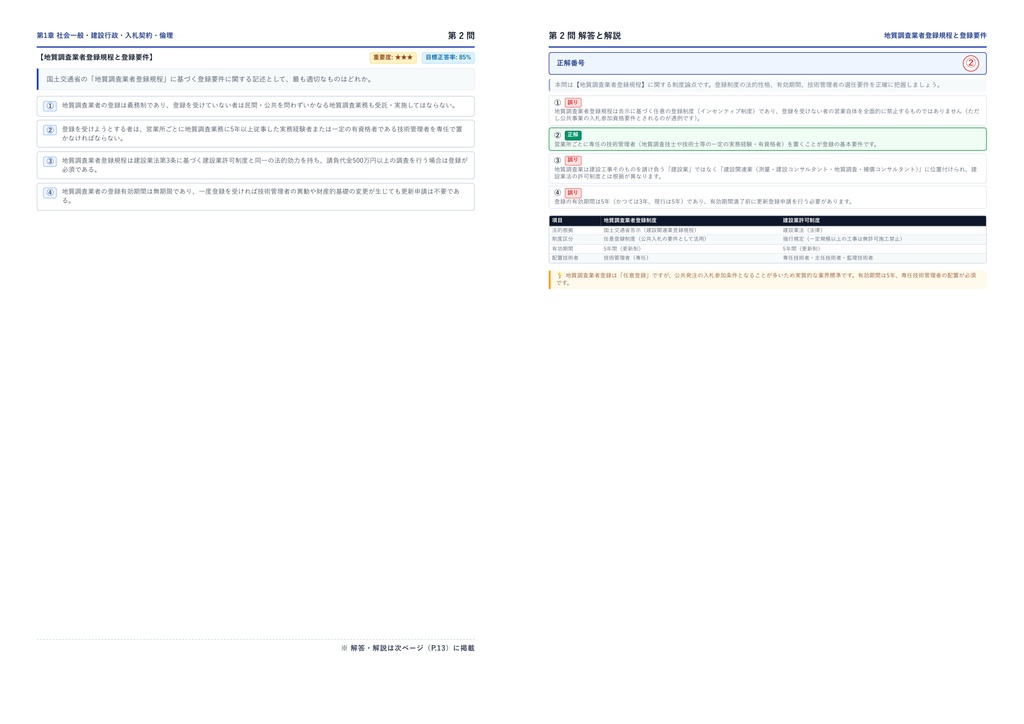Select answer option ② about 技術管理者
This screenshot has width=1024, height=724.
[255, 134]
